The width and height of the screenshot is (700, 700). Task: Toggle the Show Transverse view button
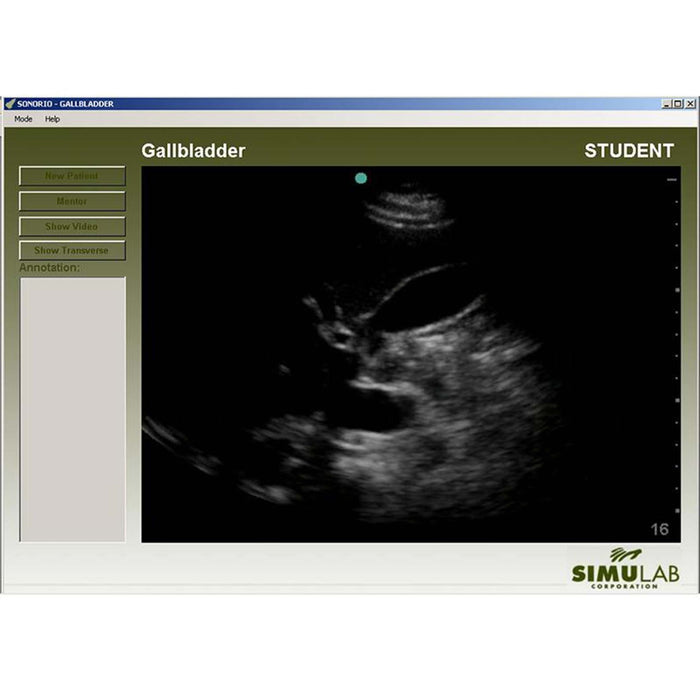[x=72, y=251]
